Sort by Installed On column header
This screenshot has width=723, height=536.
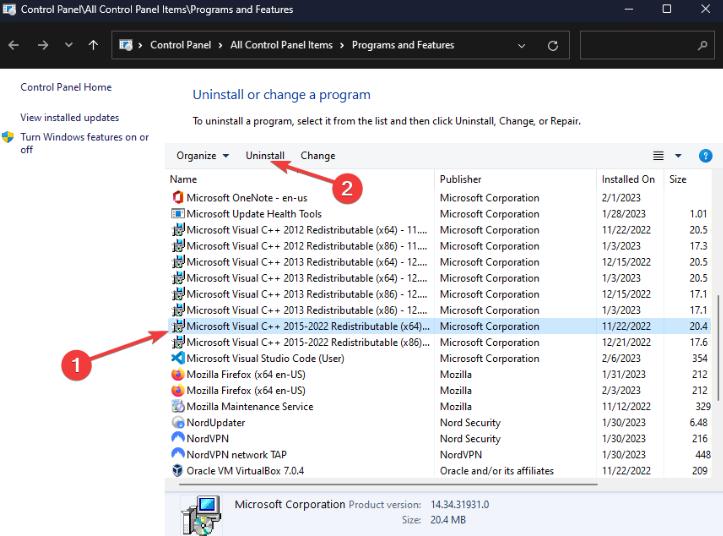tap(628, 179)
